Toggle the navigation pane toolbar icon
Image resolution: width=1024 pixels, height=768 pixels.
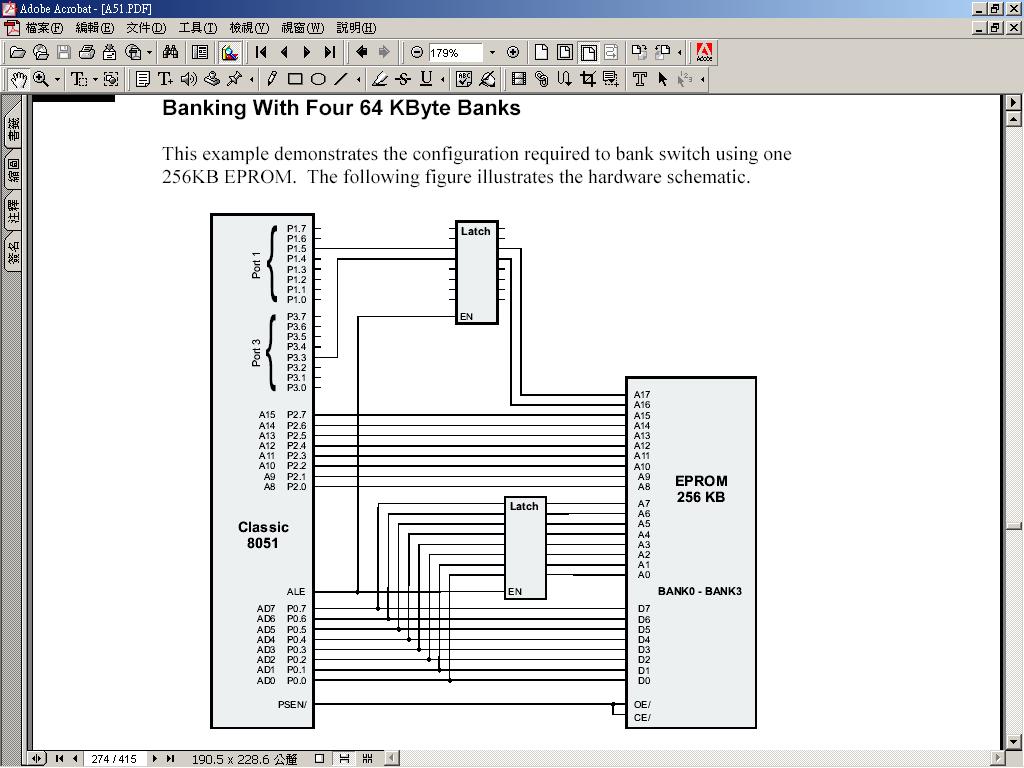pyautogui.click(x=200, y=52)
